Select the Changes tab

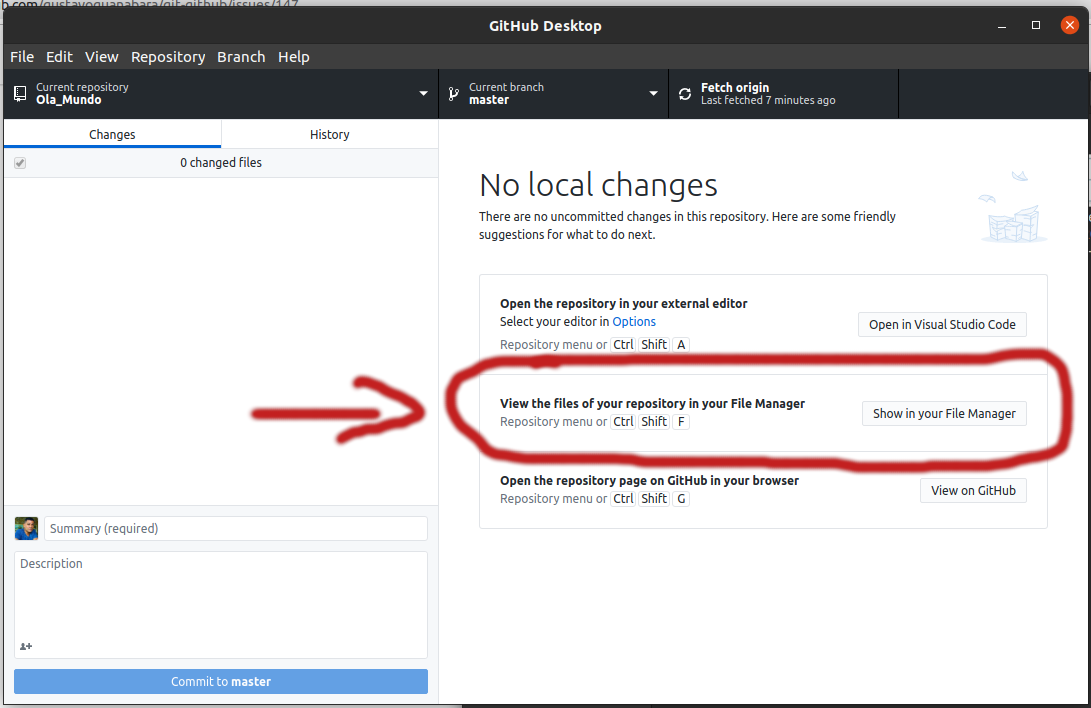click(112, 134)
